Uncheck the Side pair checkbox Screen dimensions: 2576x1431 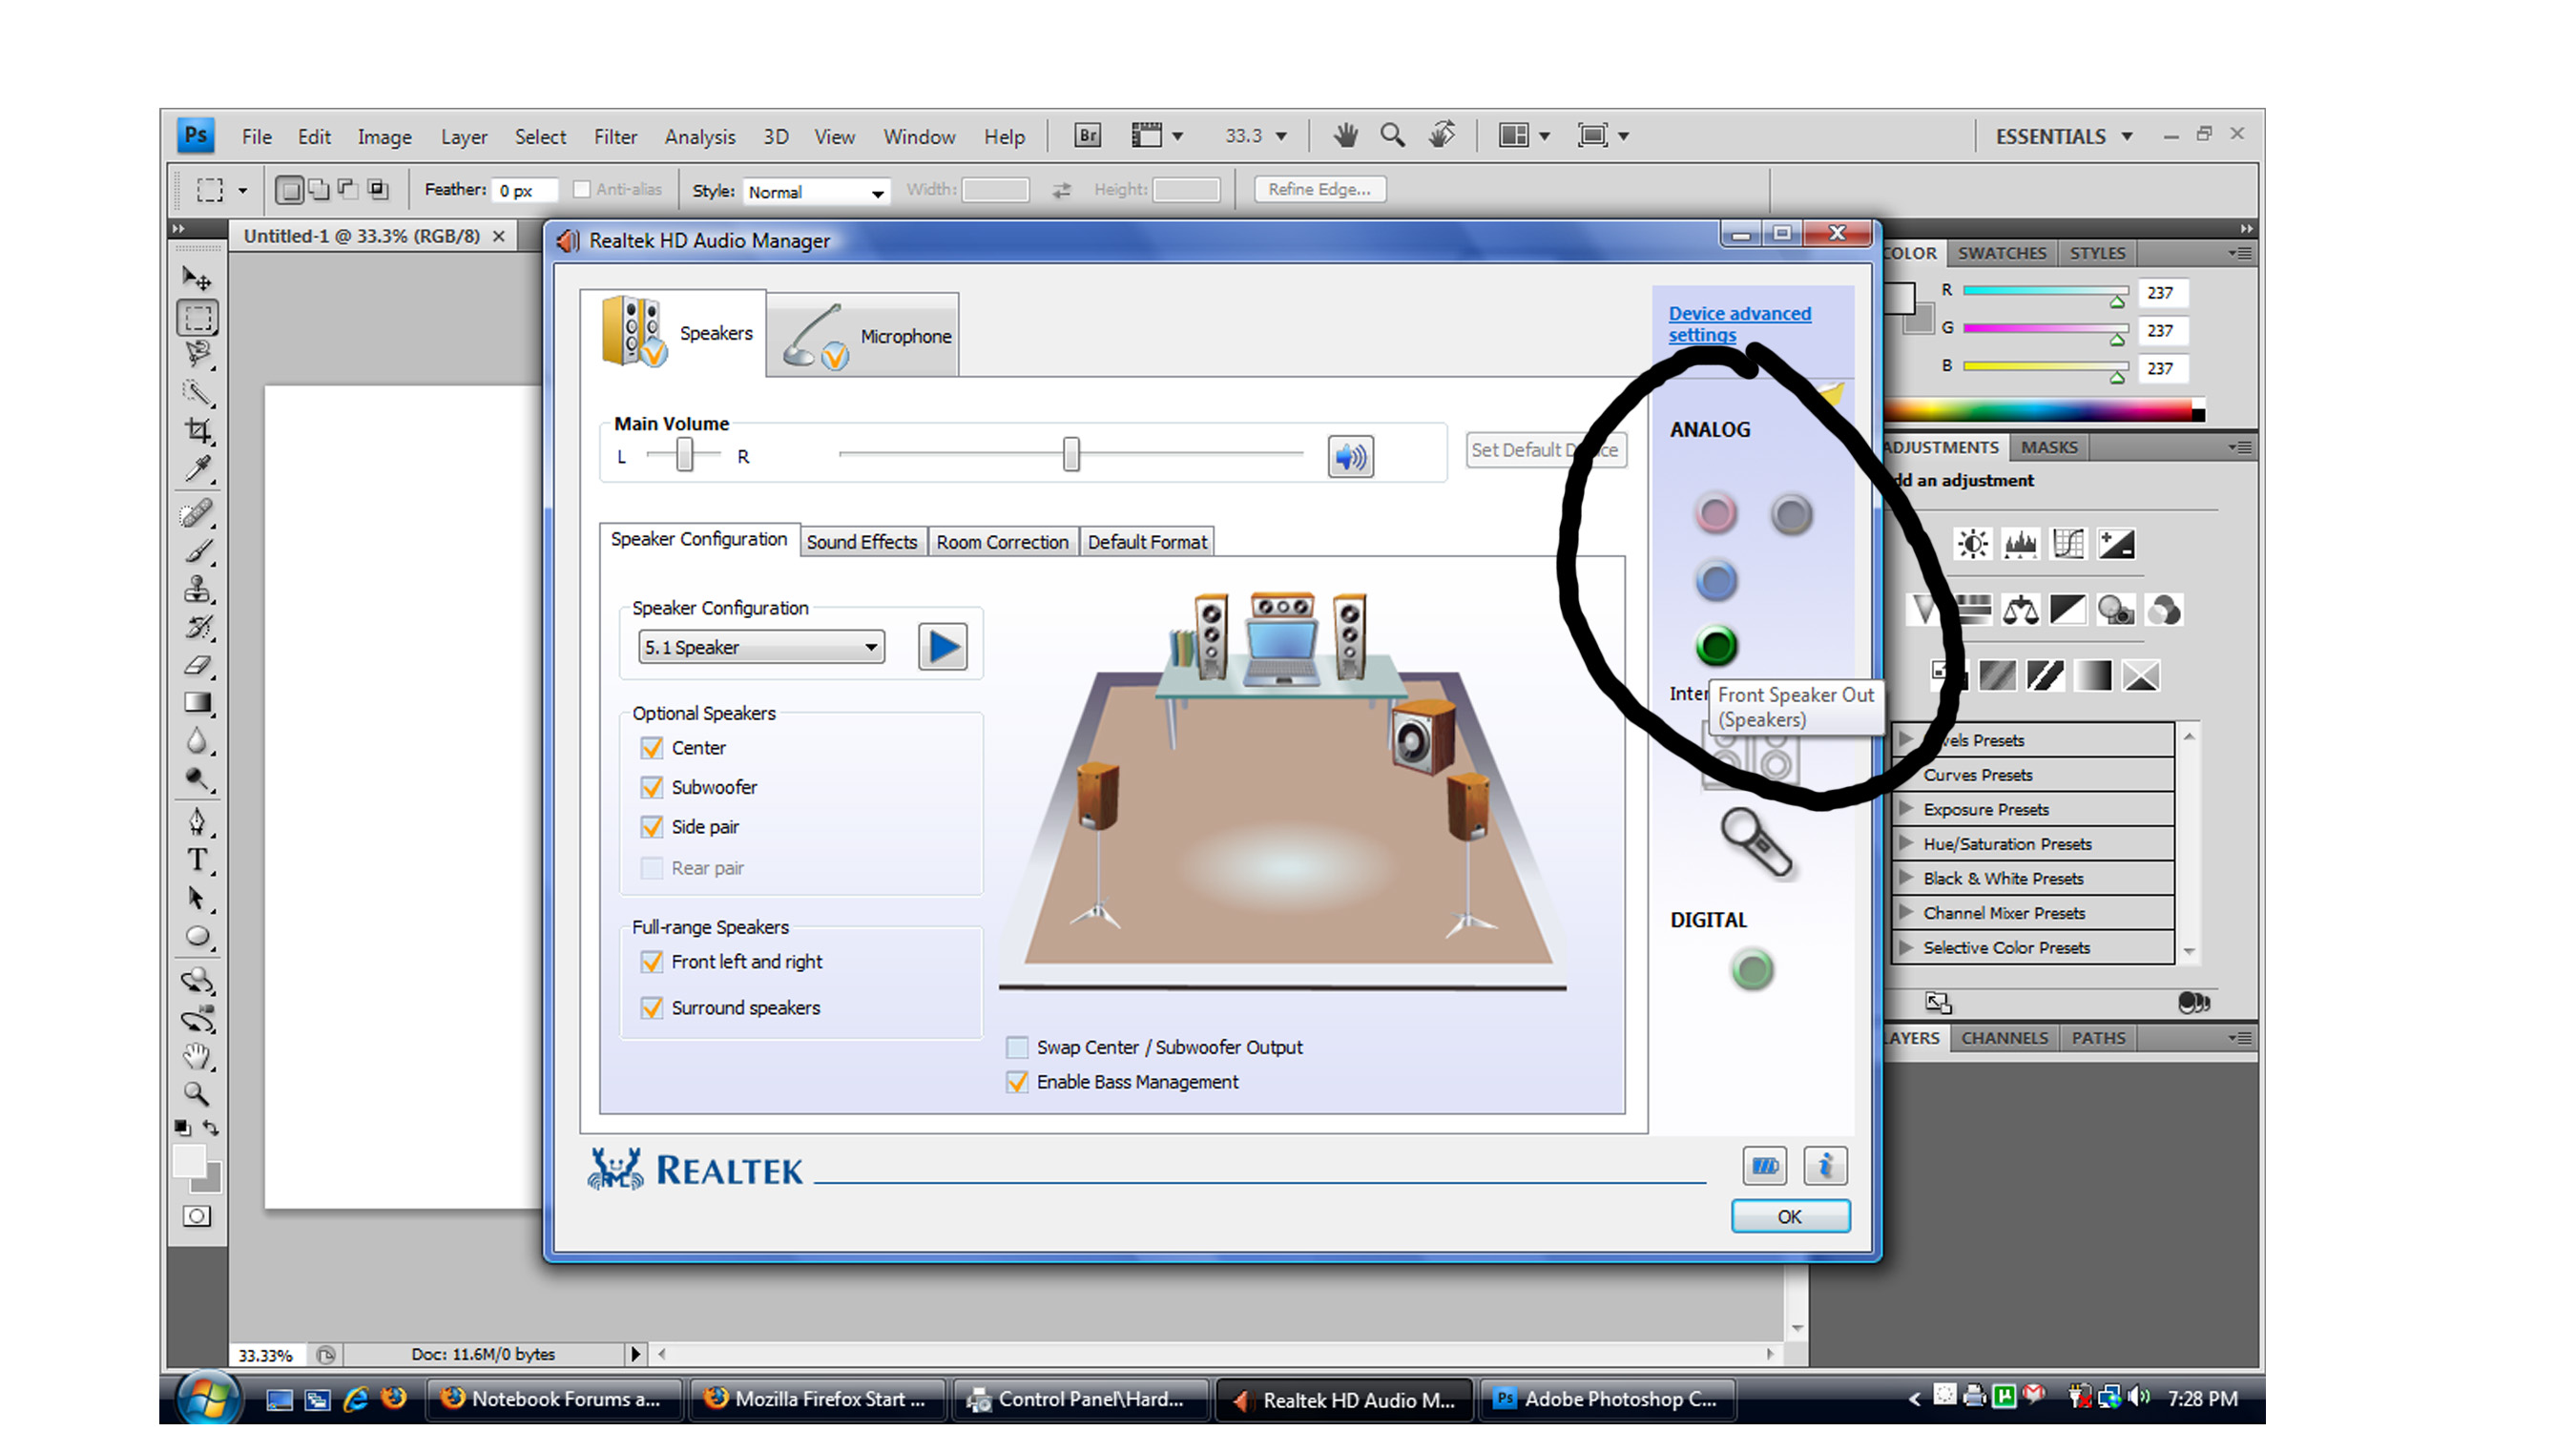[652, 827]
